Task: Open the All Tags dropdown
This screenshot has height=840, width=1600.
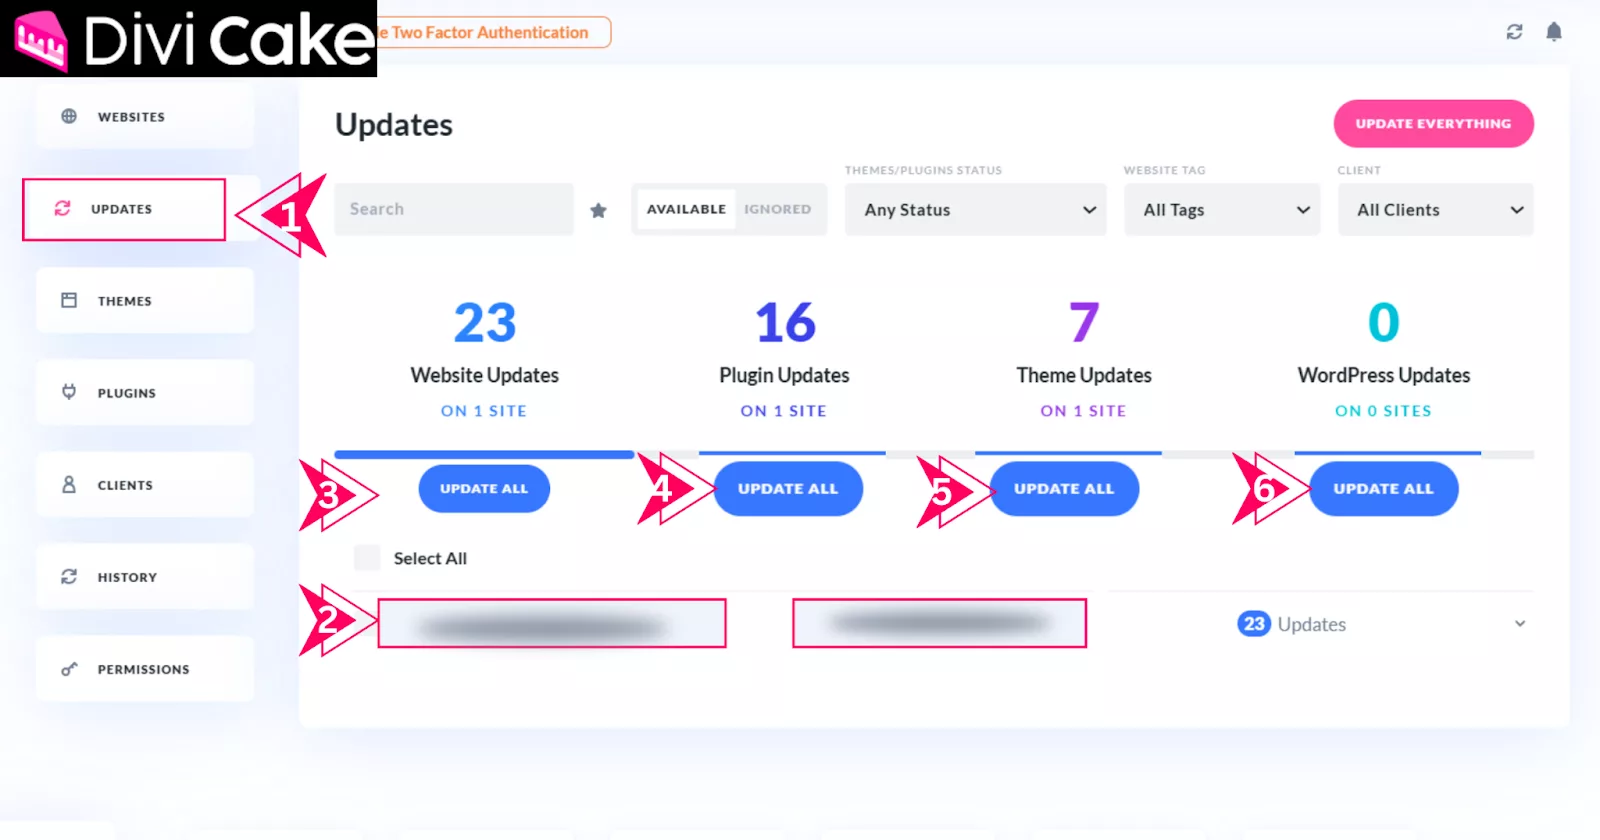Action: (1222, 210)
